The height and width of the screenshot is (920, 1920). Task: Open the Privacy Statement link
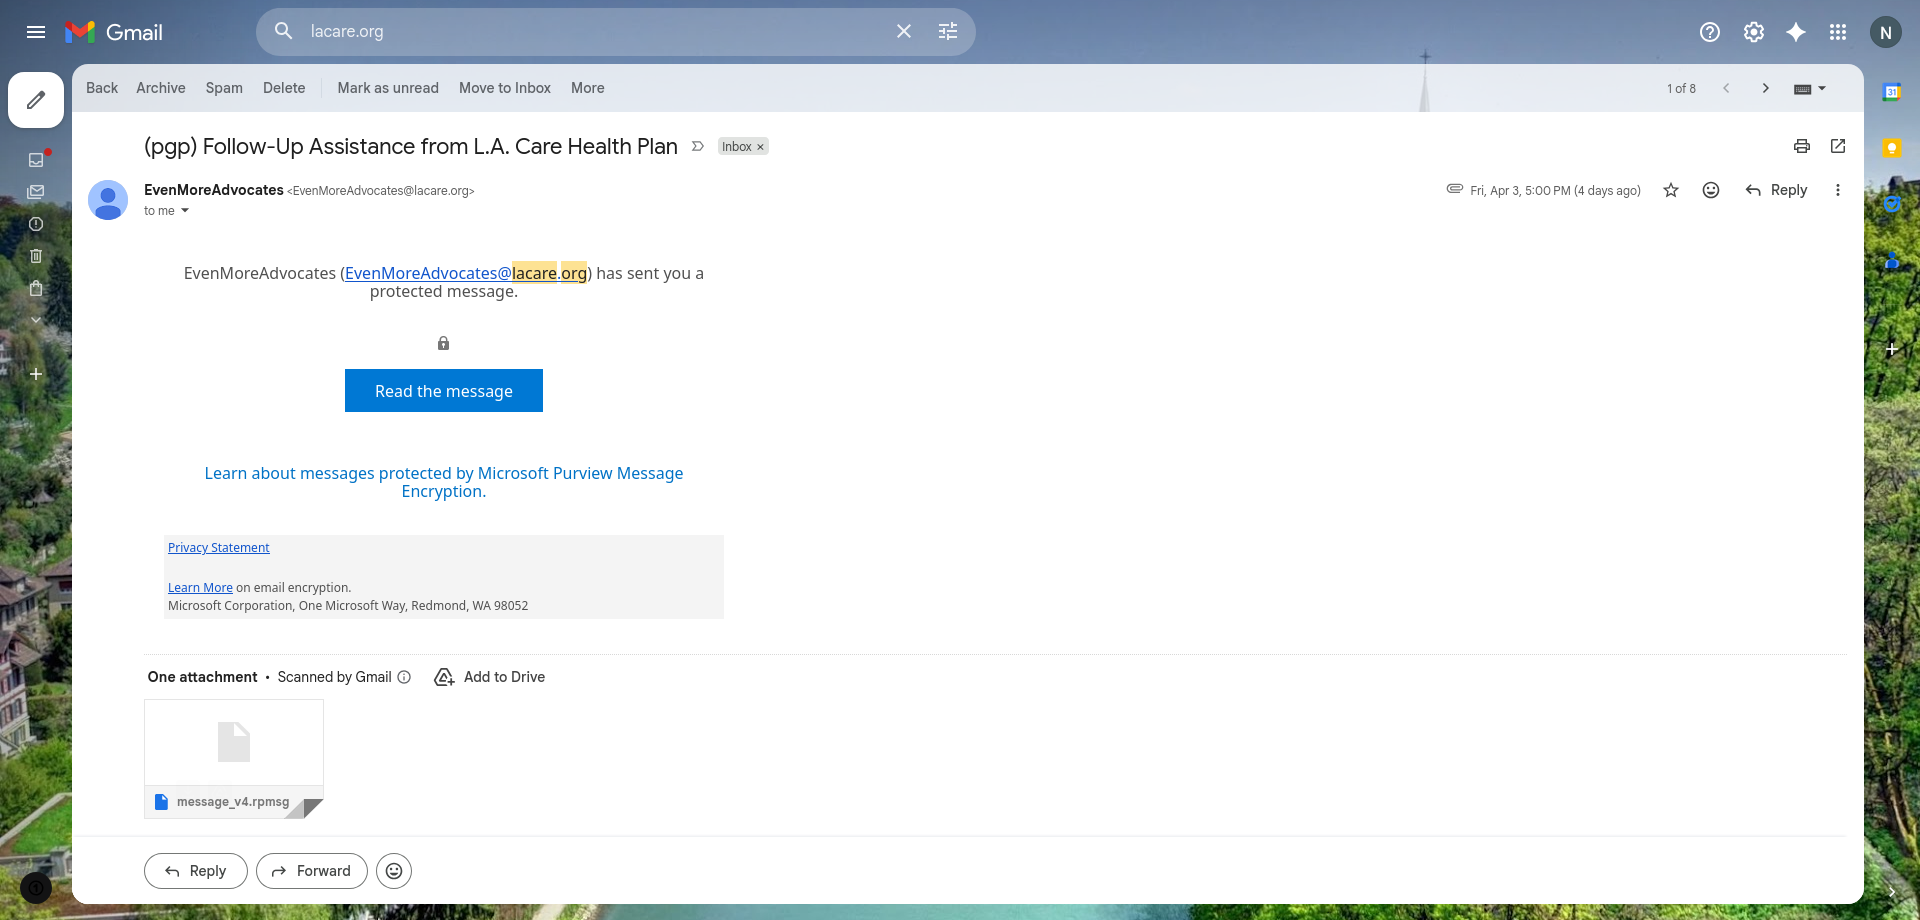click(x=218, y=547)
